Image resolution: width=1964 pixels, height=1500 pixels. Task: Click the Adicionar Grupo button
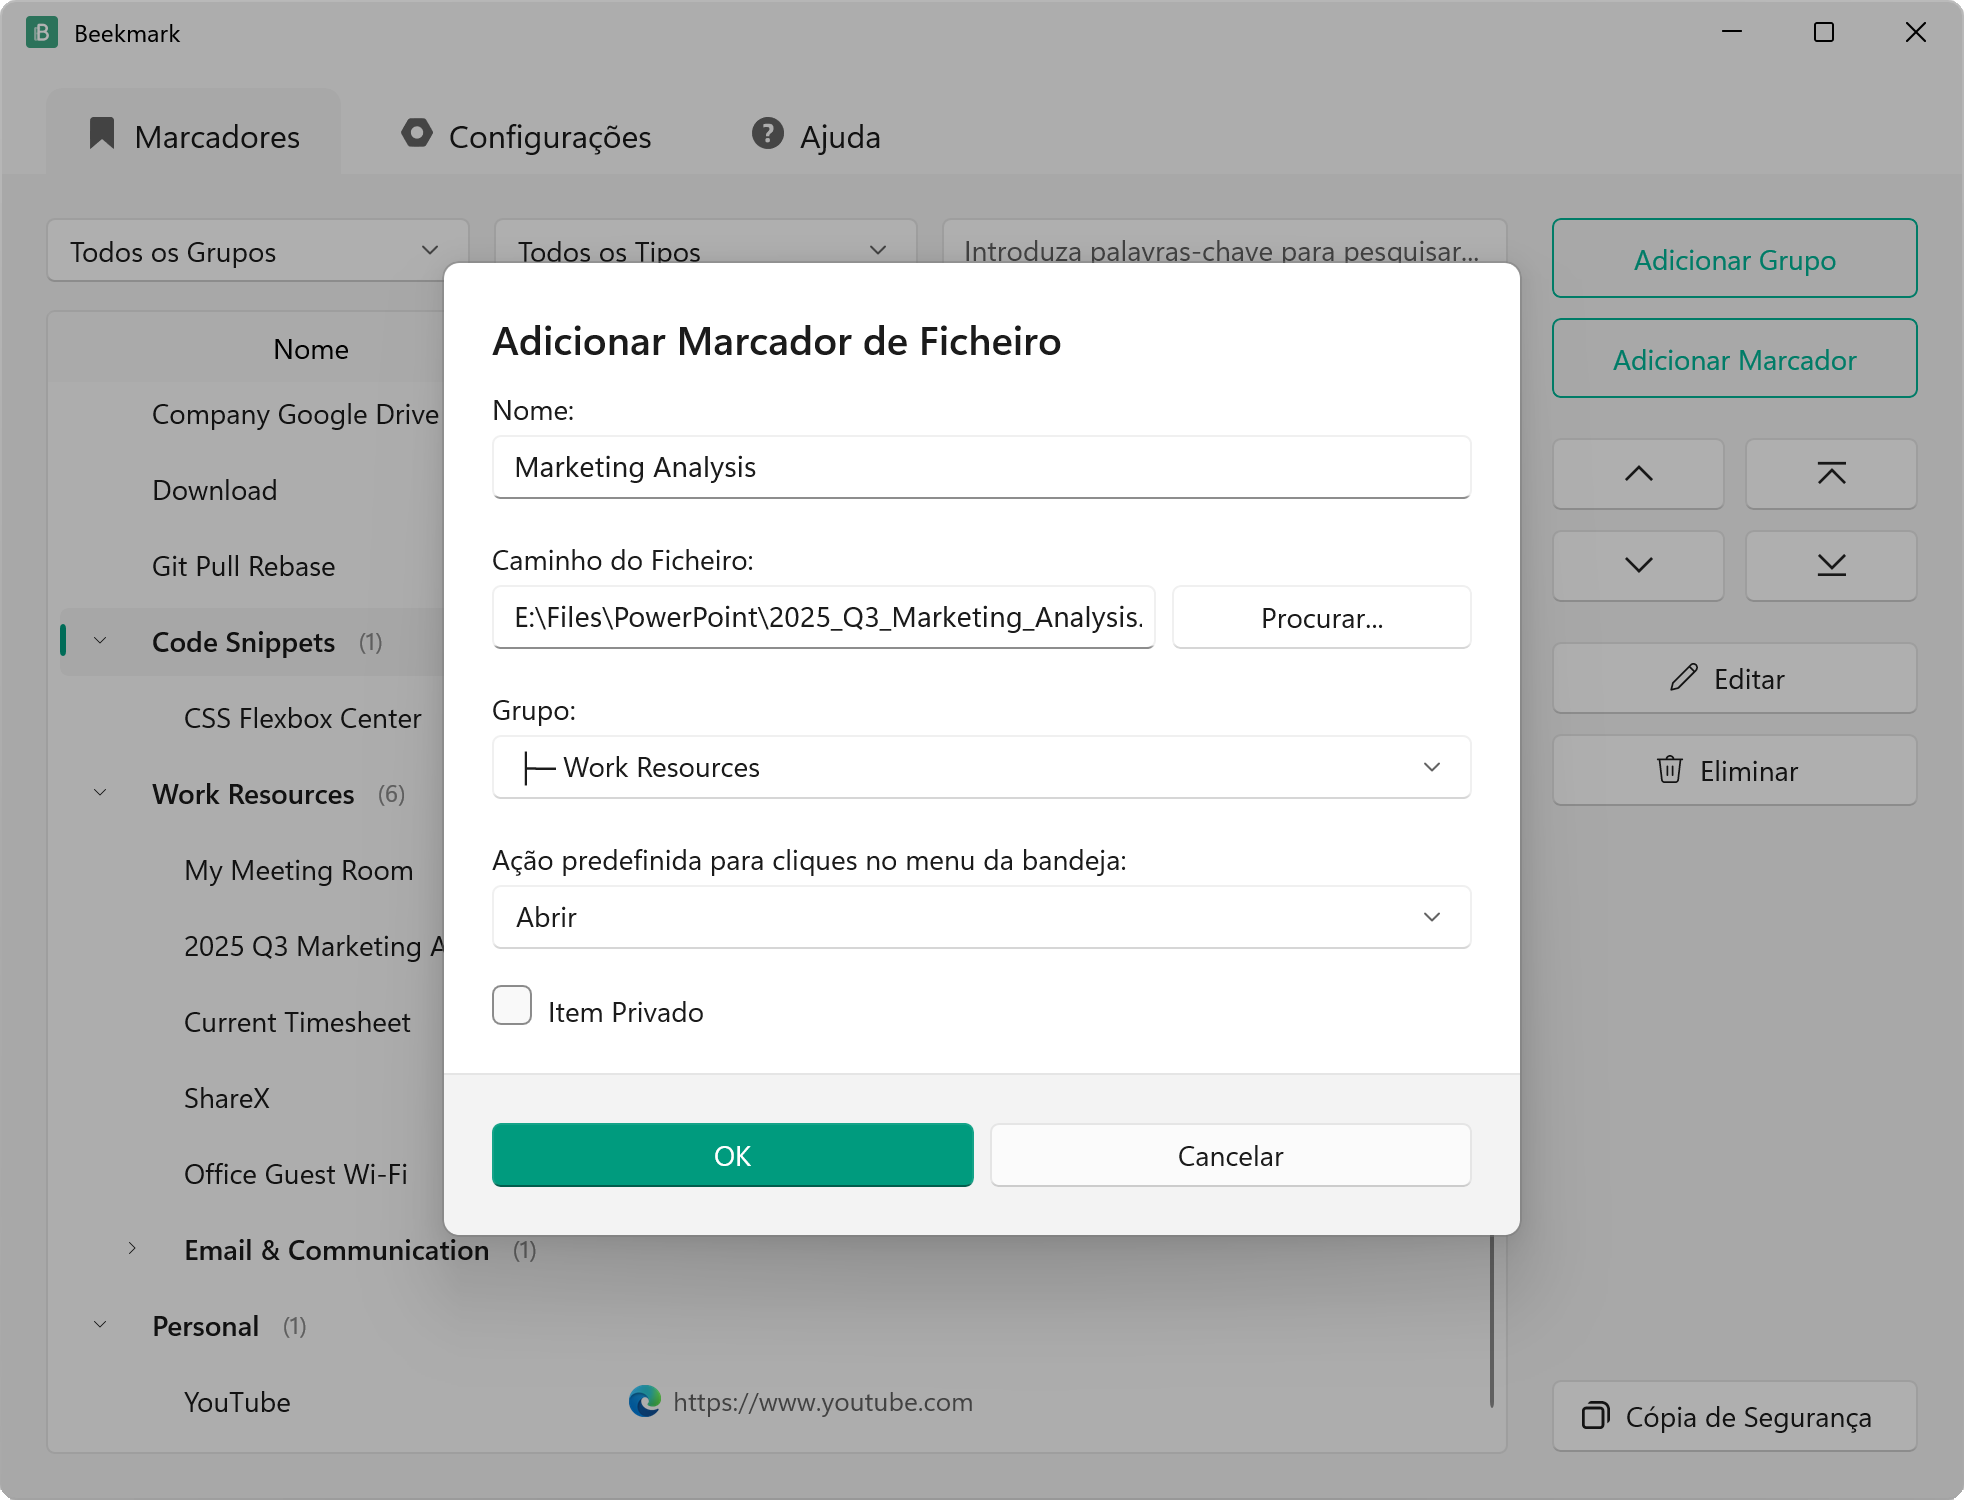point(1734,259)
